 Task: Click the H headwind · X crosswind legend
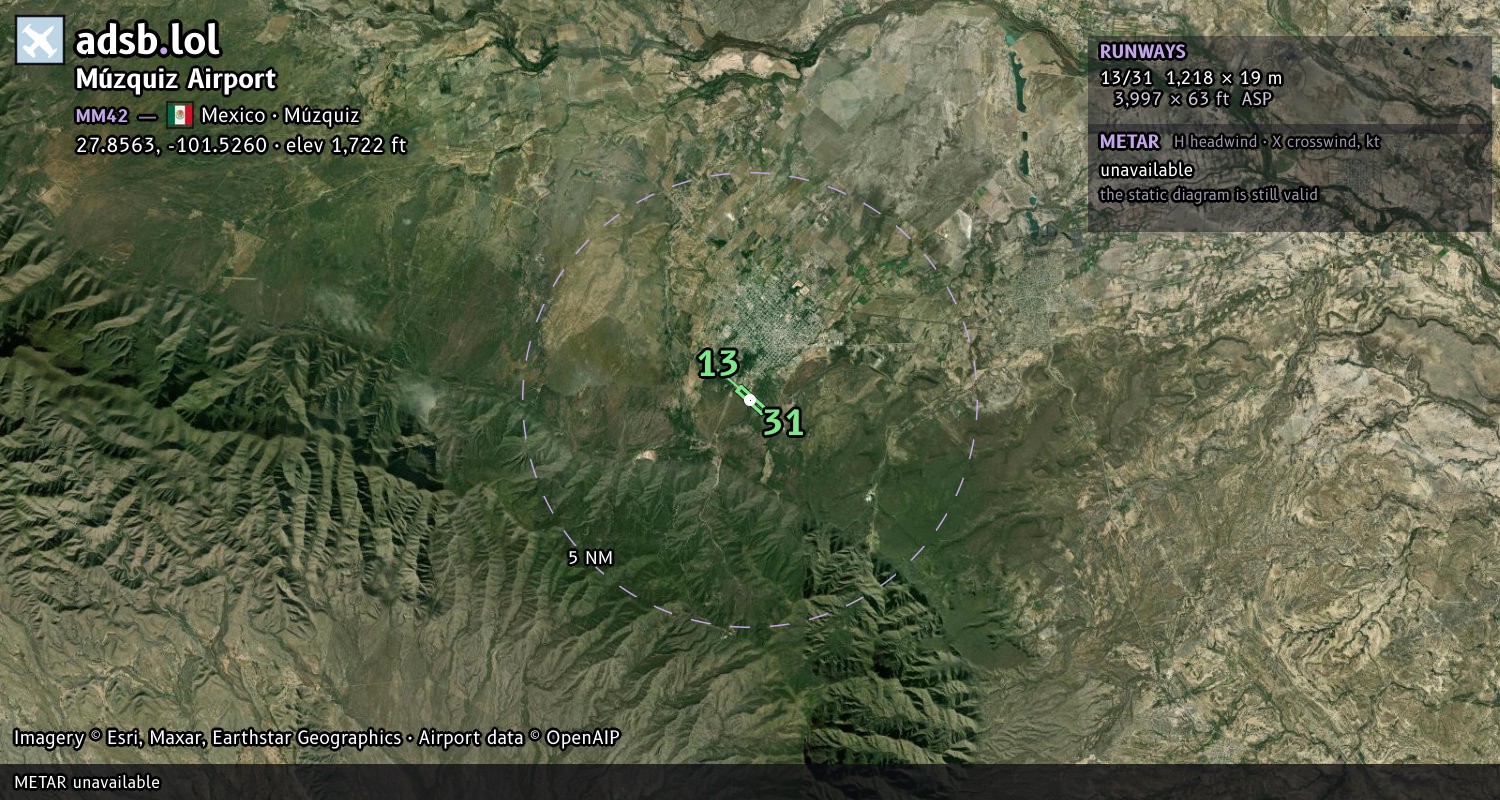[1276, 142]
